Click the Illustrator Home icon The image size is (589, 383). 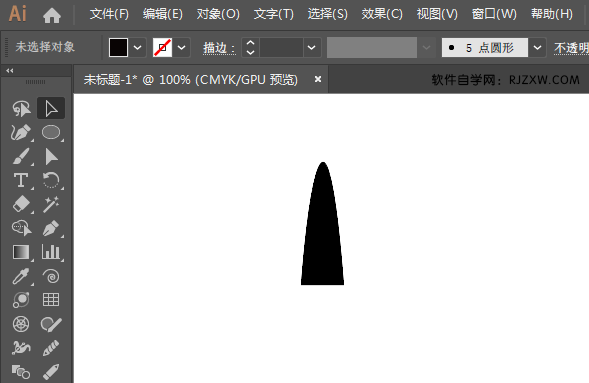coord(52,15)
